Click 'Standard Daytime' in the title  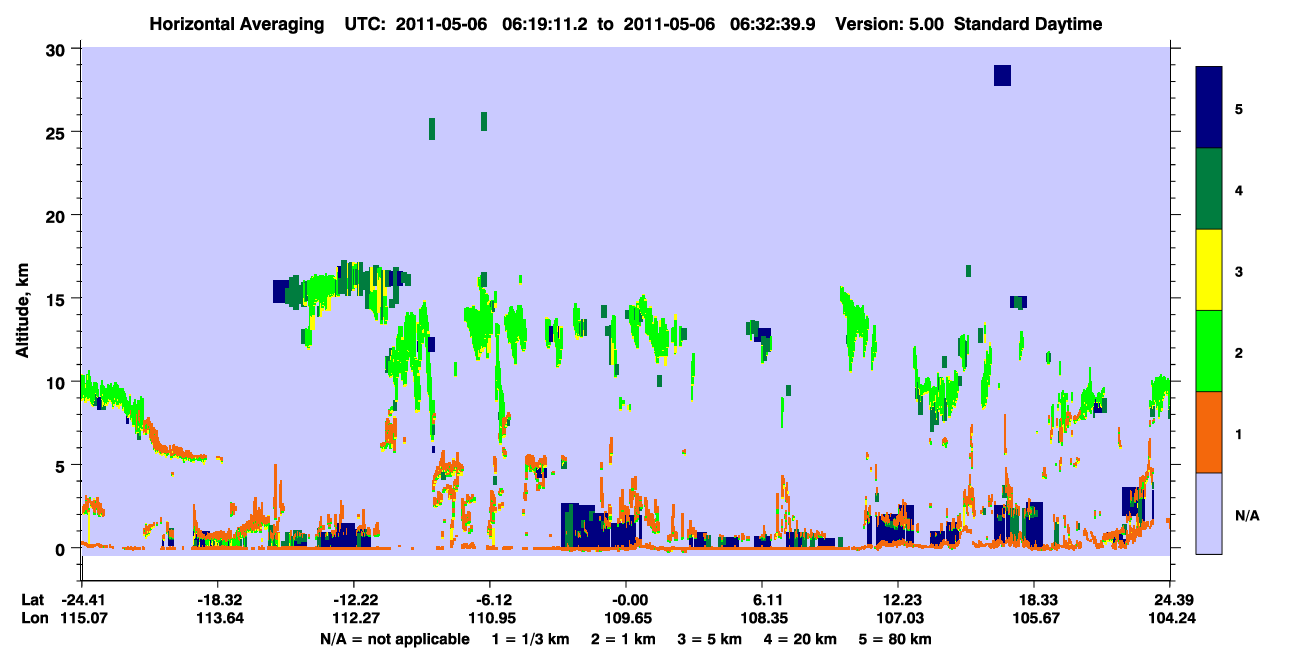tap(1029, 24)
